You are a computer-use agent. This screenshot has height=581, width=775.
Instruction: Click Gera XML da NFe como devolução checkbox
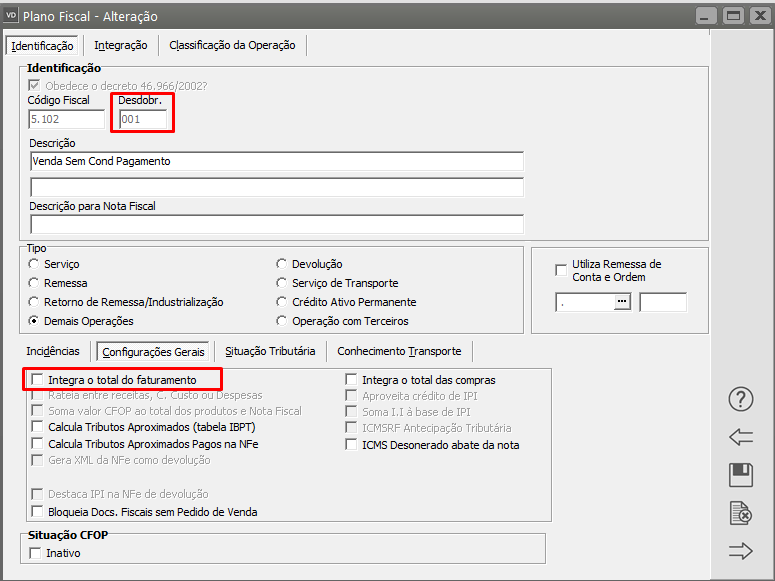click(37, 460)
